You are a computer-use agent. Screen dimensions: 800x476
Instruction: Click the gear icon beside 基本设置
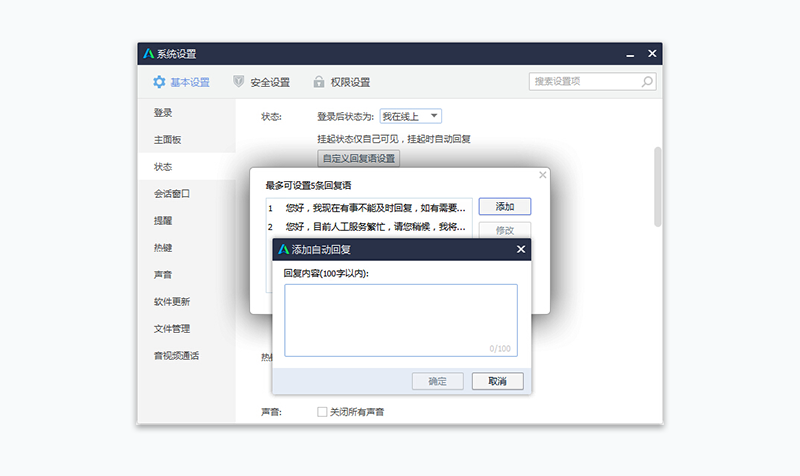coord(159,82)
